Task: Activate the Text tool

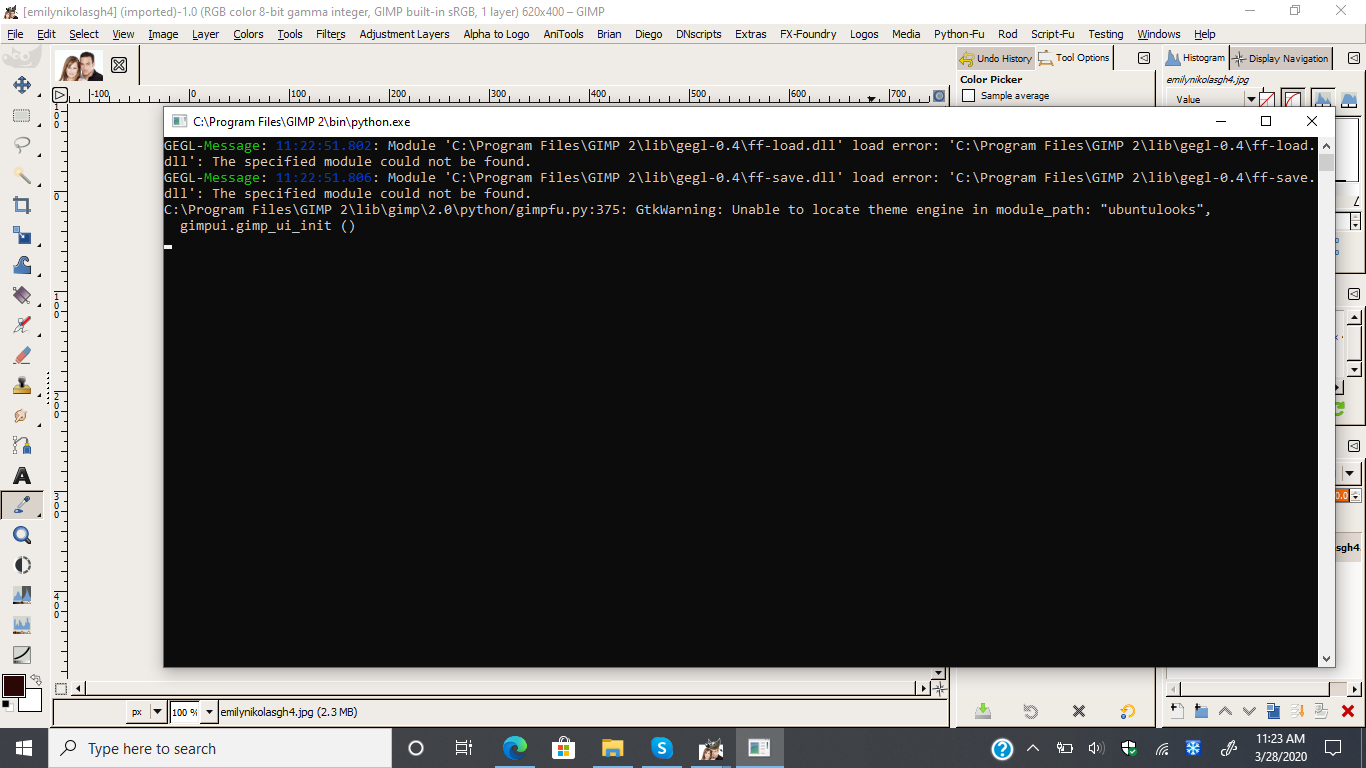Action: tap(21, 475)
